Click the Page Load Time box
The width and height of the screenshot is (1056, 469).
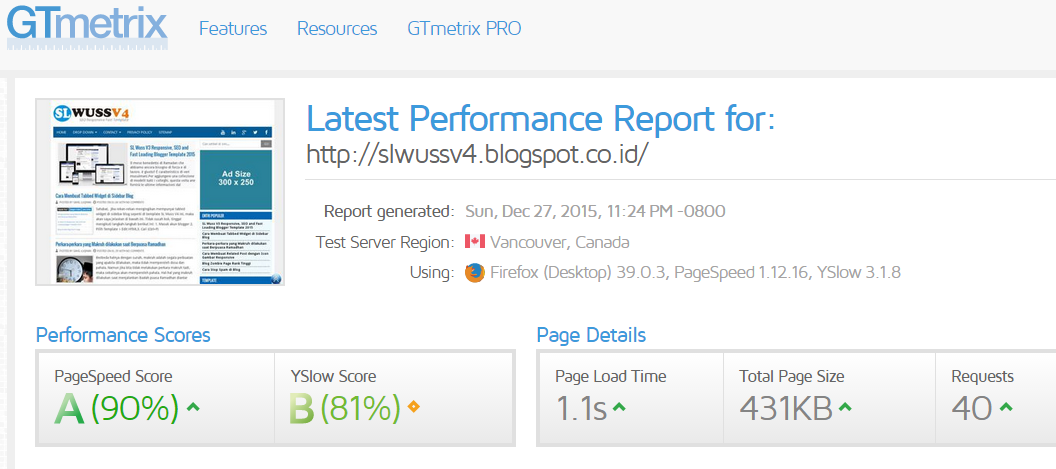(x=632, y=398)
